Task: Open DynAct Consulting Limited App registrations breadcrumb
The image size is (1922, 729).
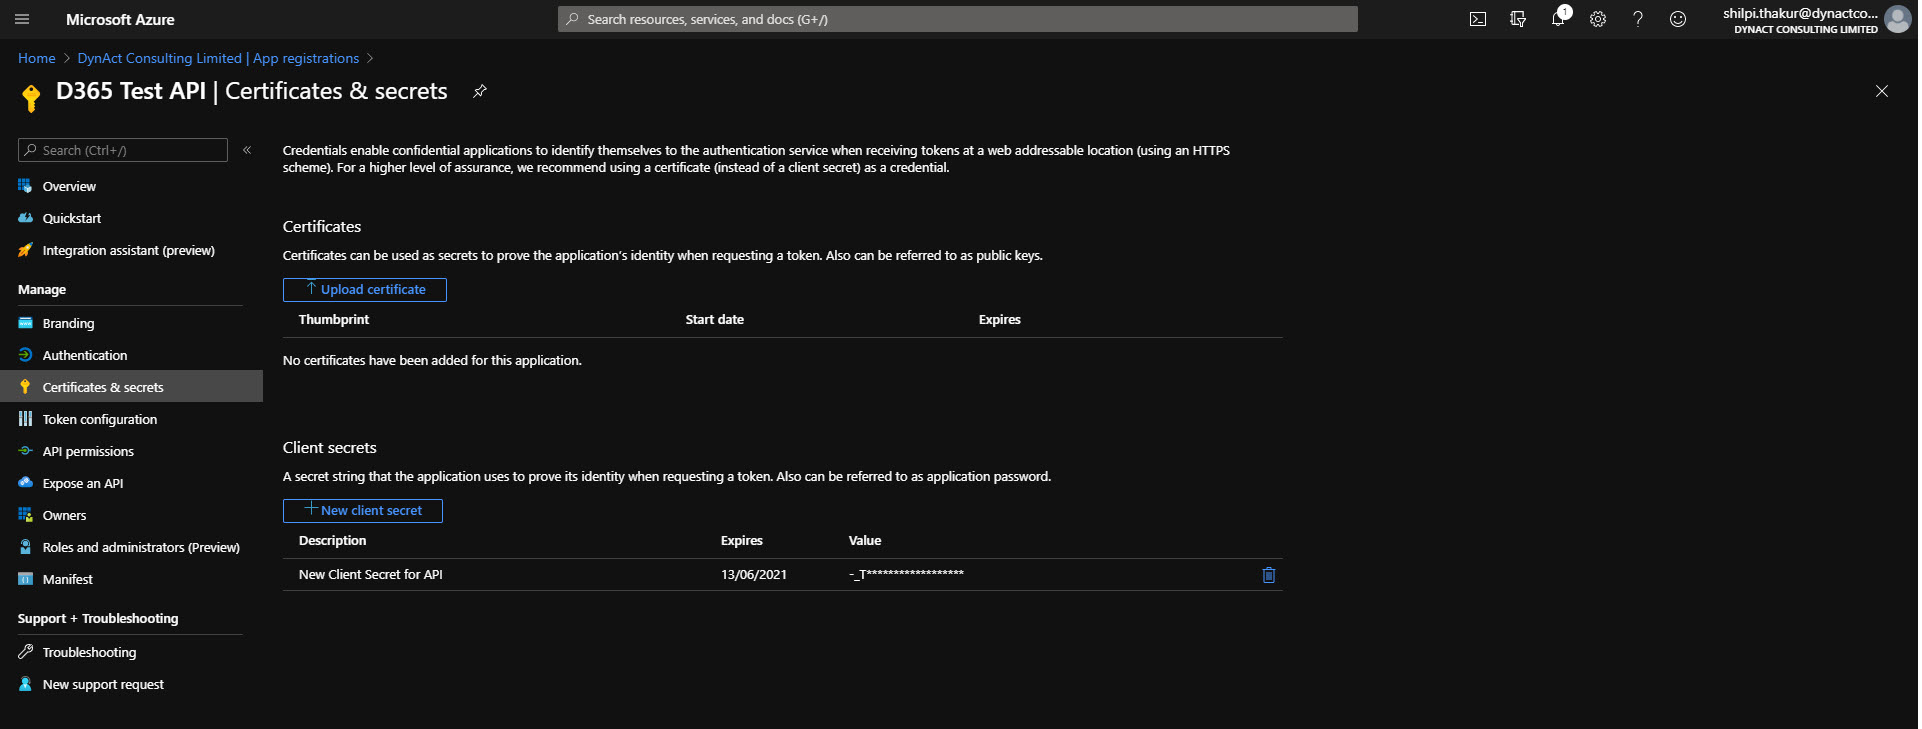Action: coord(218,58)
